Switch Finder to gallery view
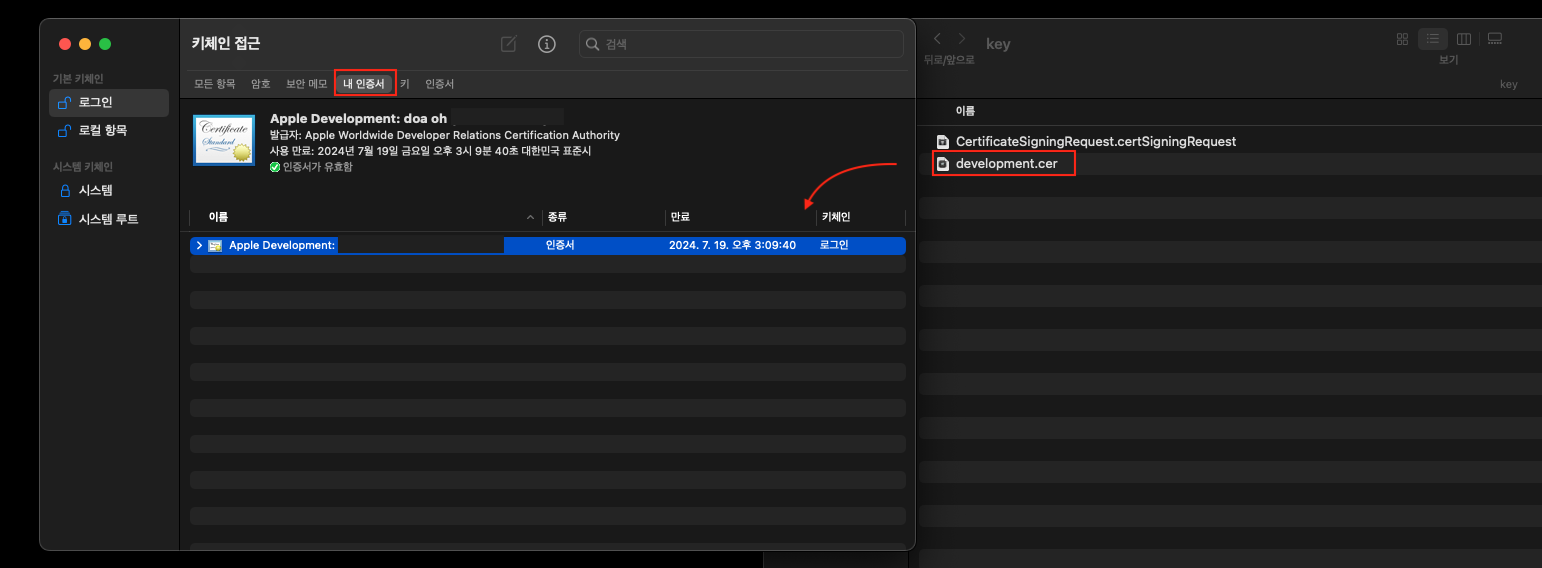The height and width of the screenshot is (568, 1542). pos(1495,39)
